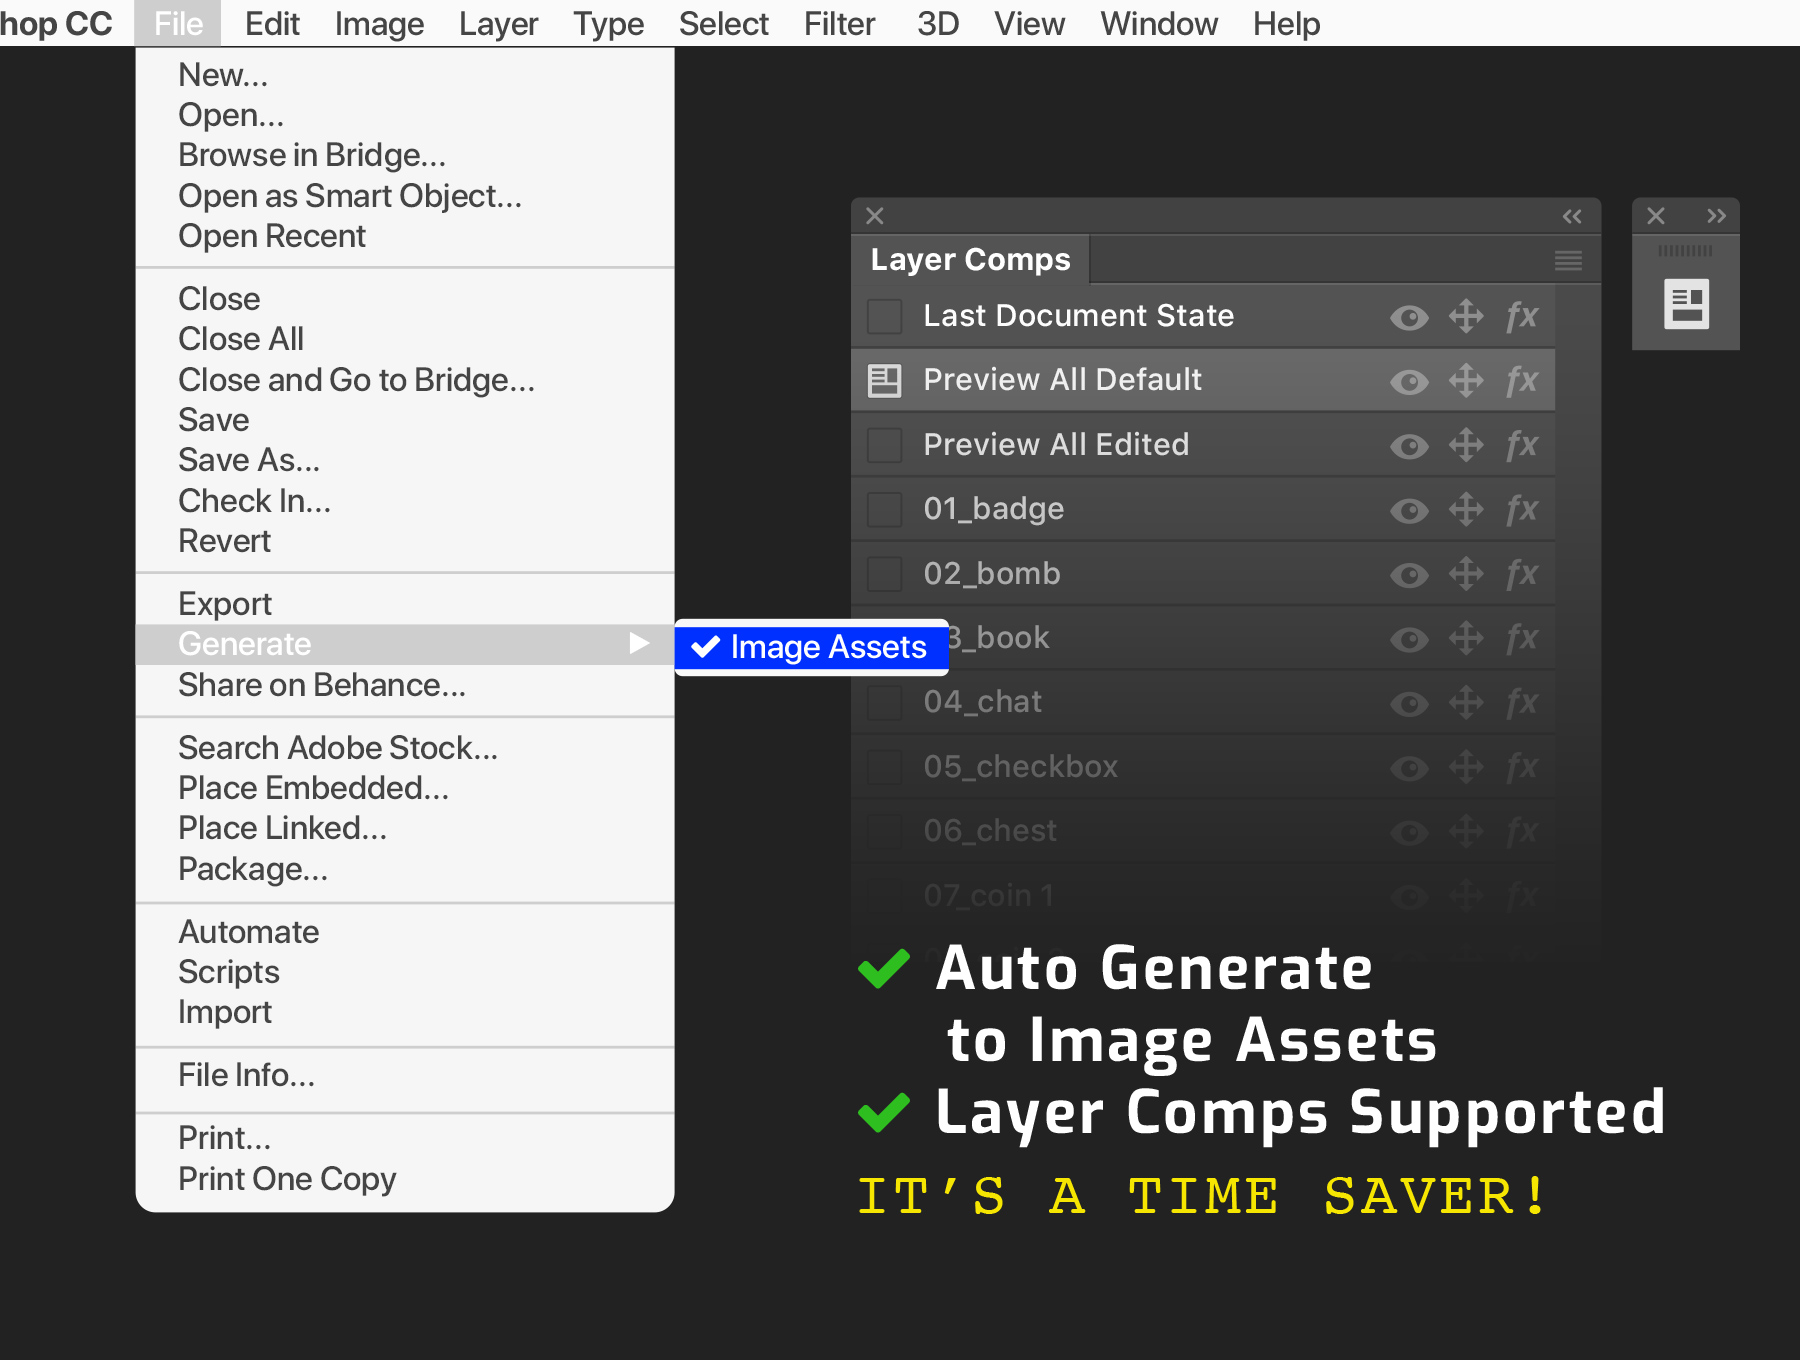
Task: Click fx appearance icon on 01_badge row
Action: tap(1522, 510)
